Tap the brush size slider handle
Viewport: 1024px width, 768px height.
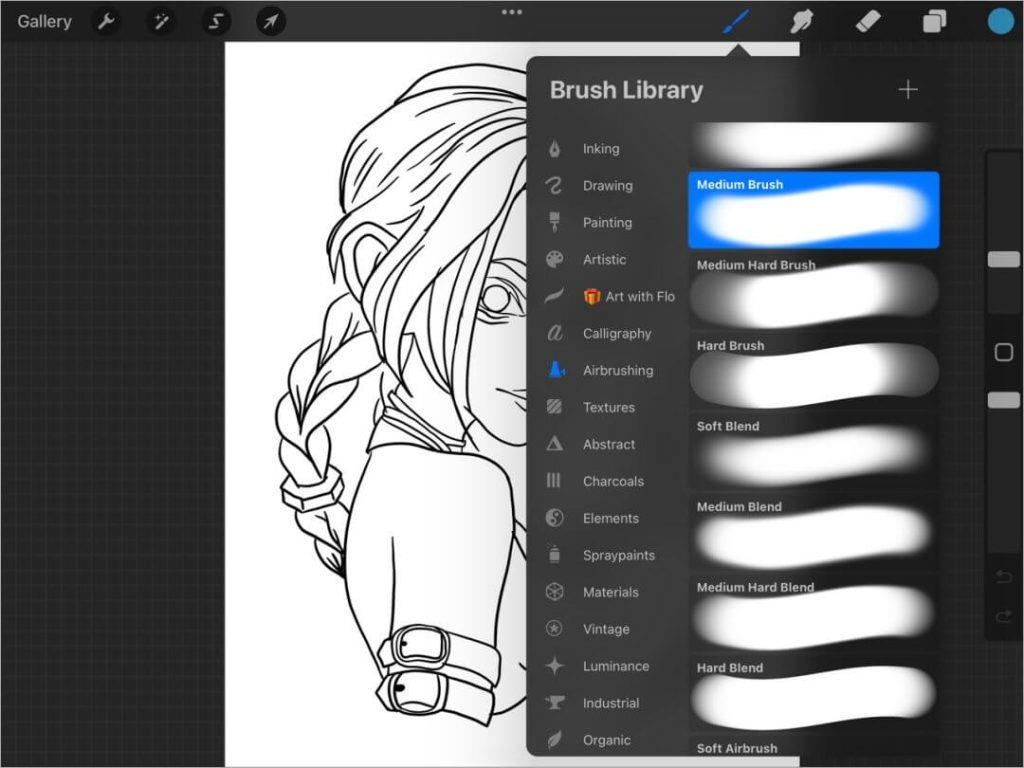(x=1004, y=259)
